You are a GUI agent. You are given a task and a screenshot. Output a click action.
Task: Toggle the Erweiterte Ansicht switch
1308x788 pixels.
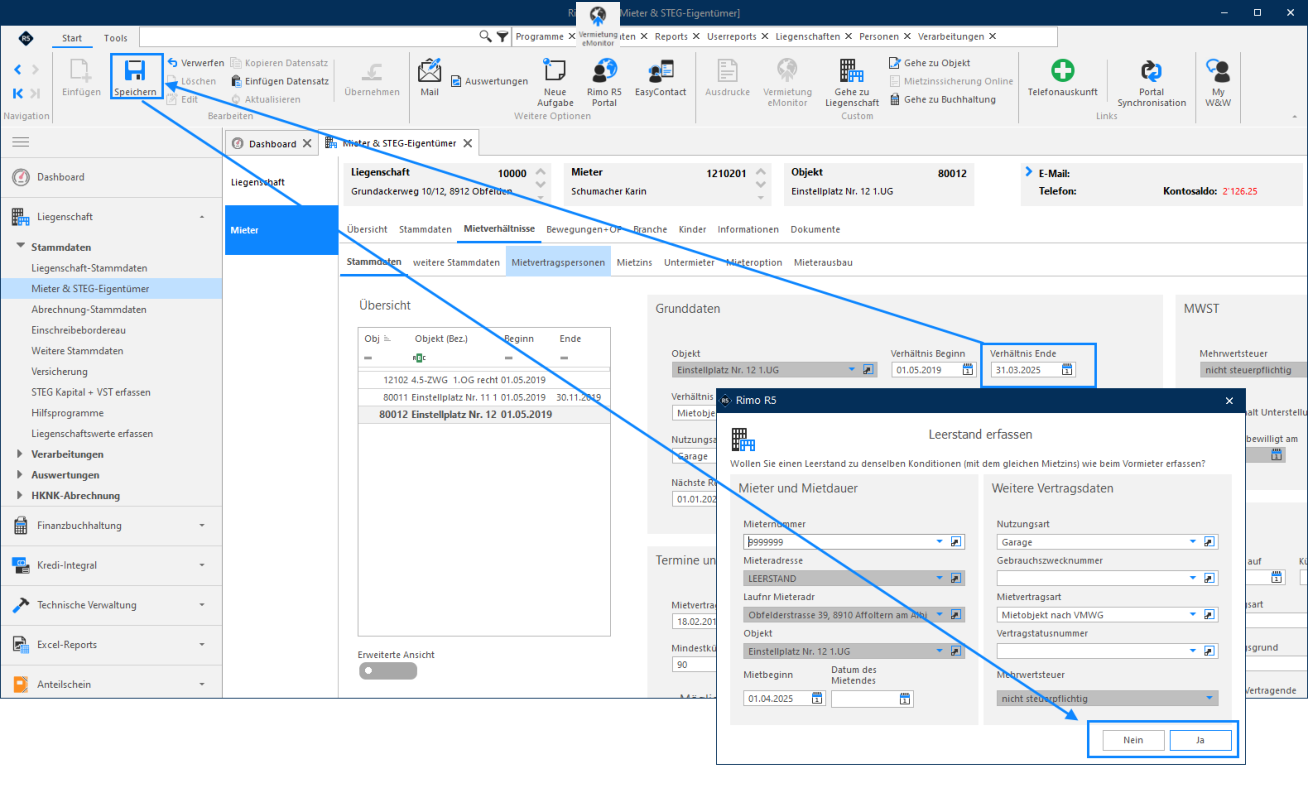pos(387,671)
